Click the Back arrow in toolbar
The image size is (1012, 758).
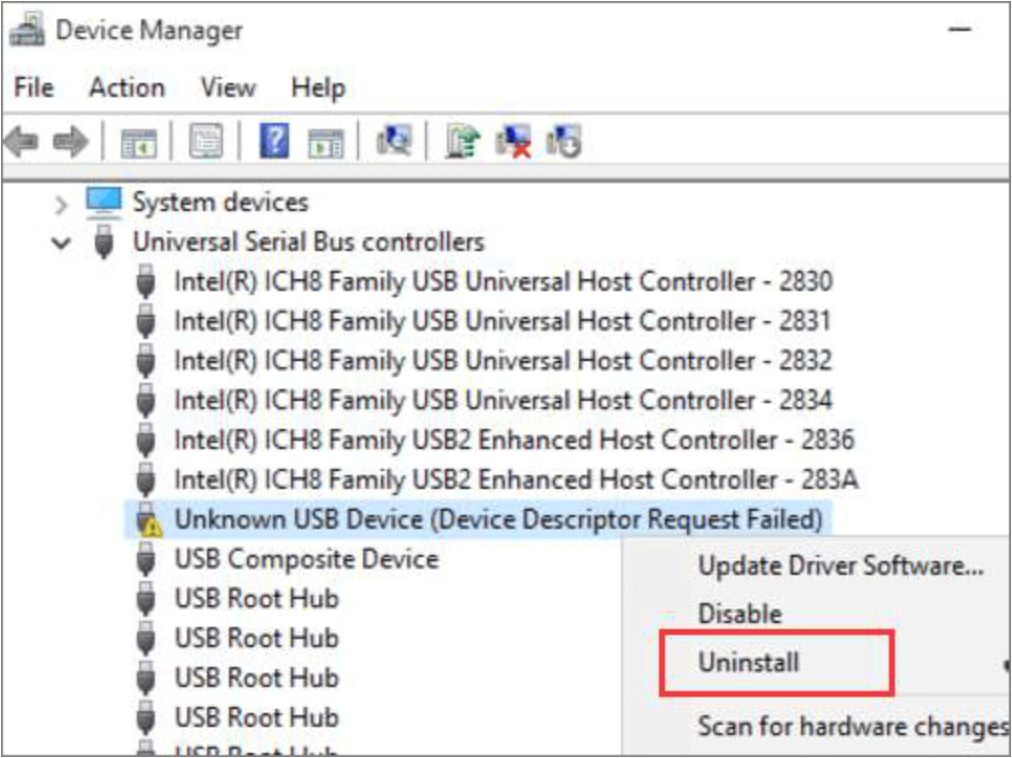(22, 142)
